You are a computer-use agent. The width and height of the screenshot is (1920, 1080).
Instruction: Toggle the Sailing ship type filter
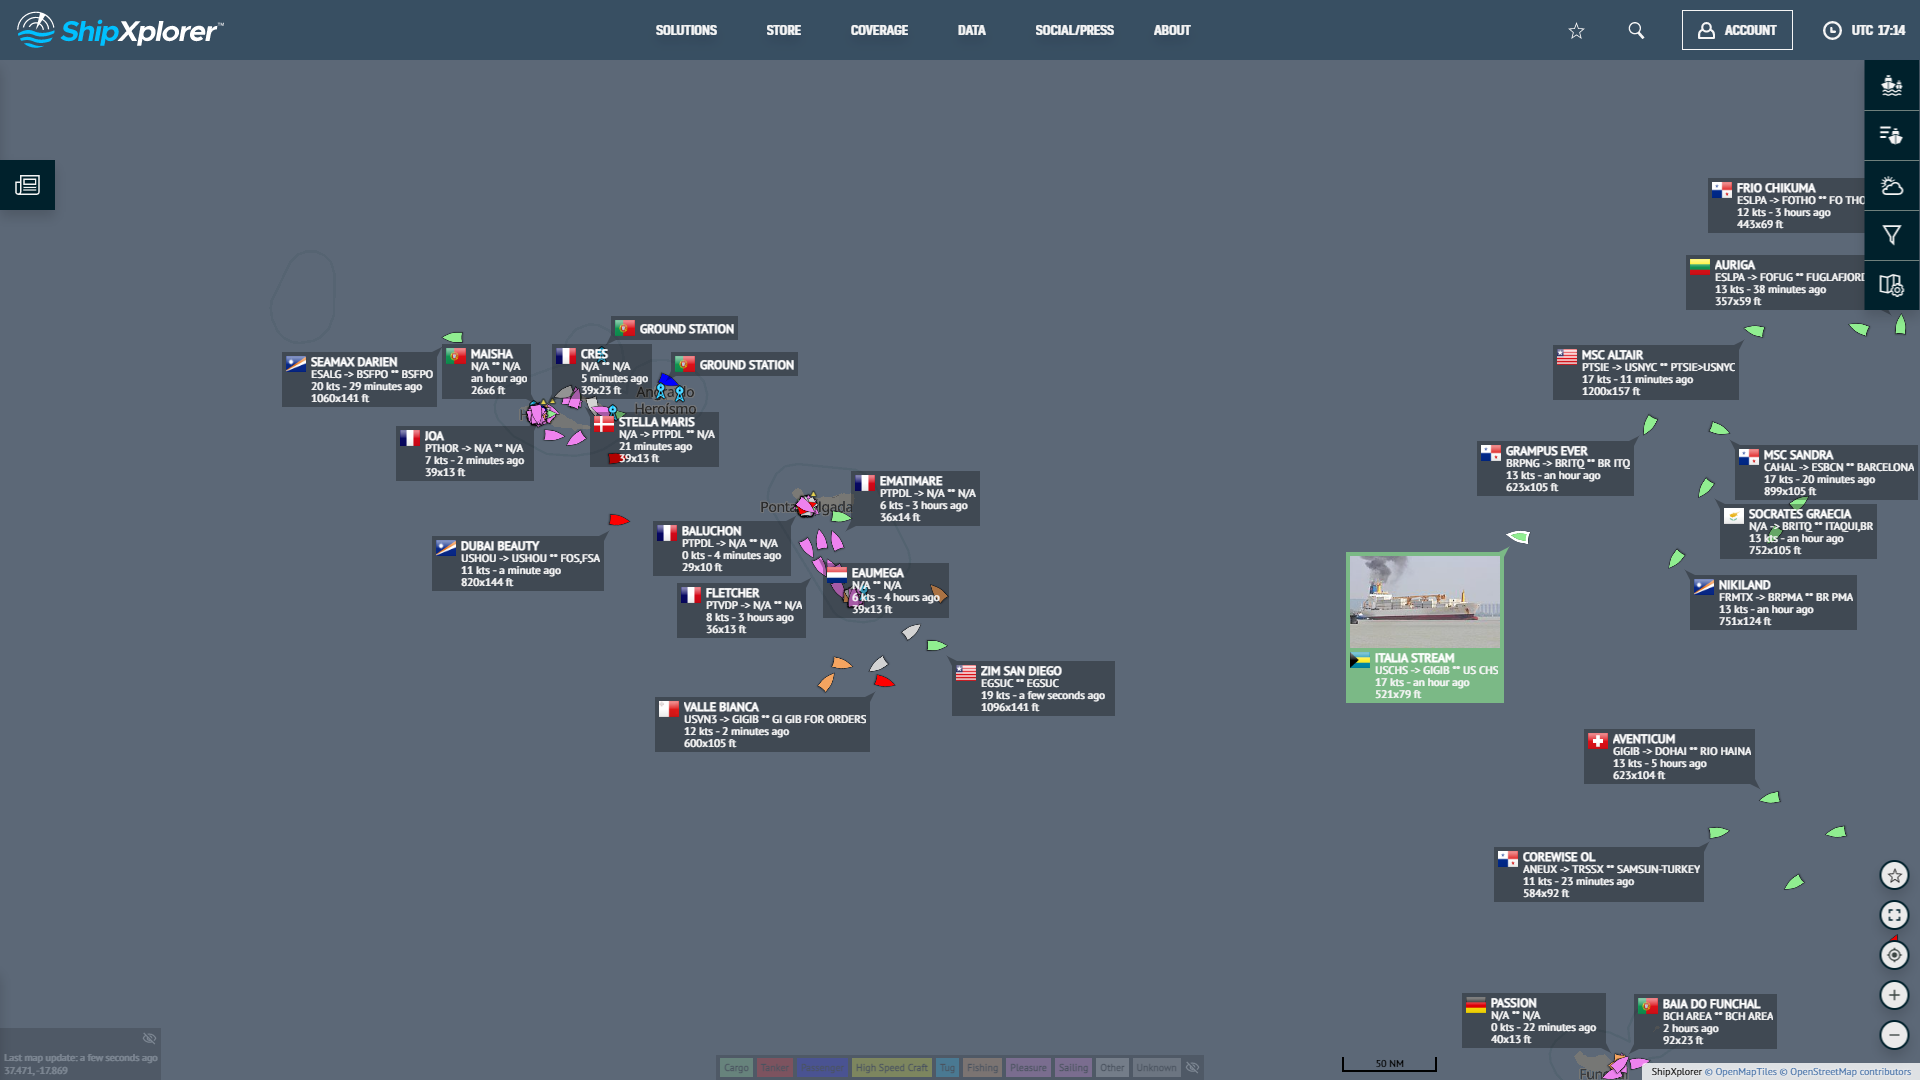[x=1073, y=1068]
